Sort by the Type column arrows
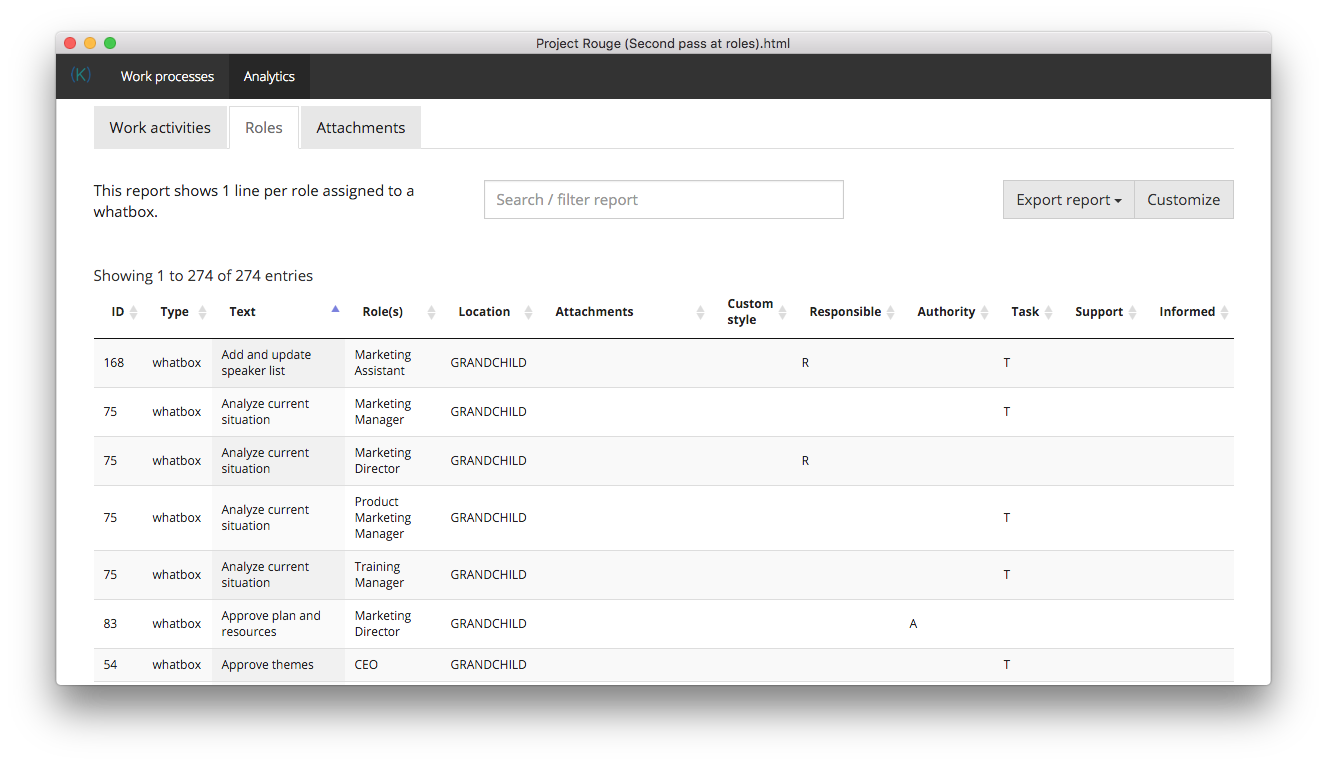This screenshot has height=765, width=1327. [202, 312]
